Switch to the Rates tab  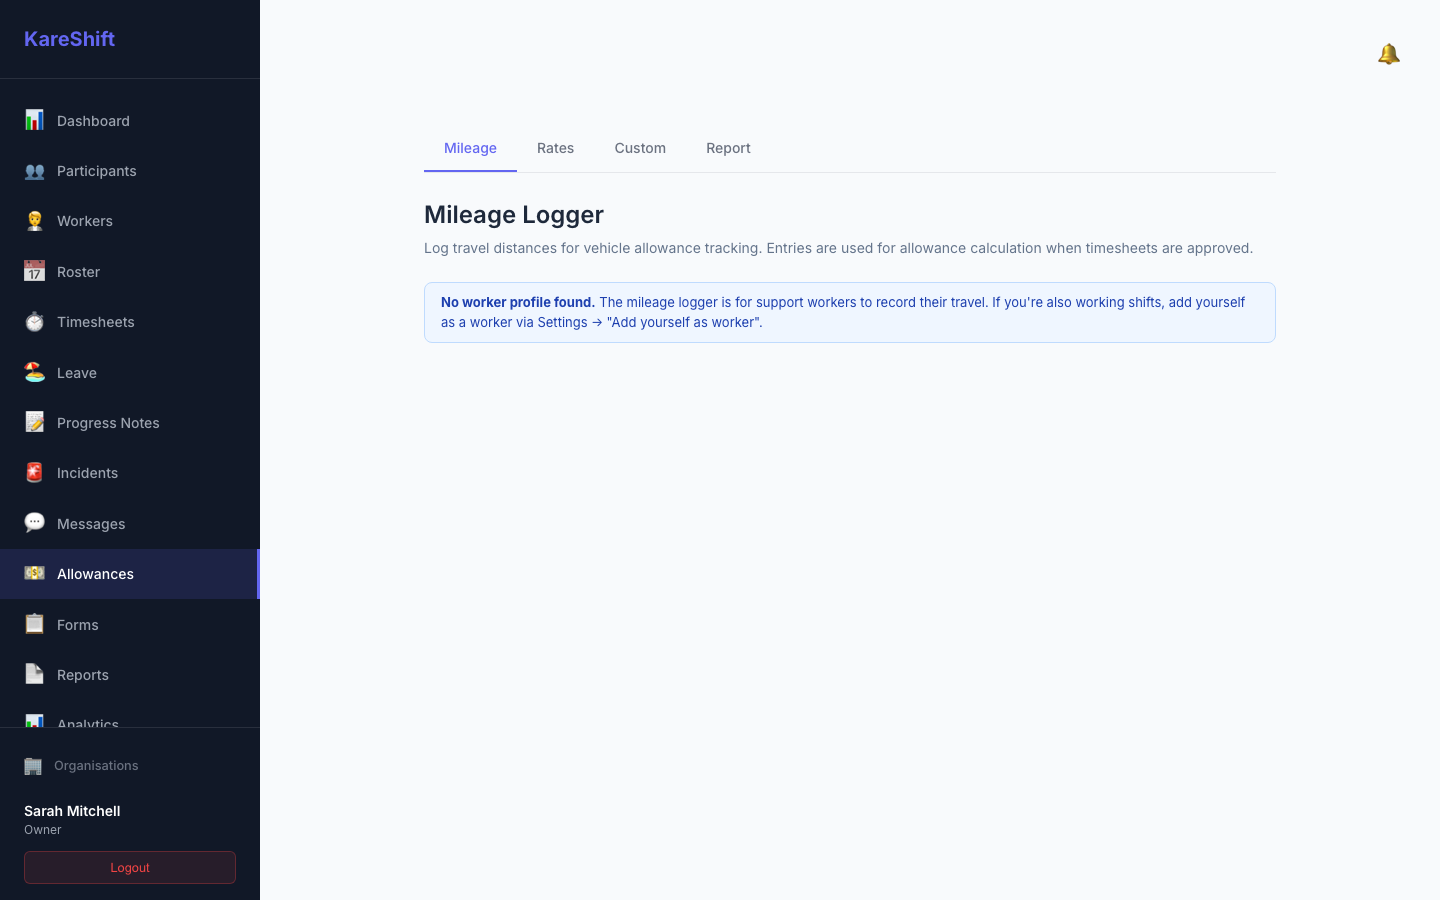(555, 148)
